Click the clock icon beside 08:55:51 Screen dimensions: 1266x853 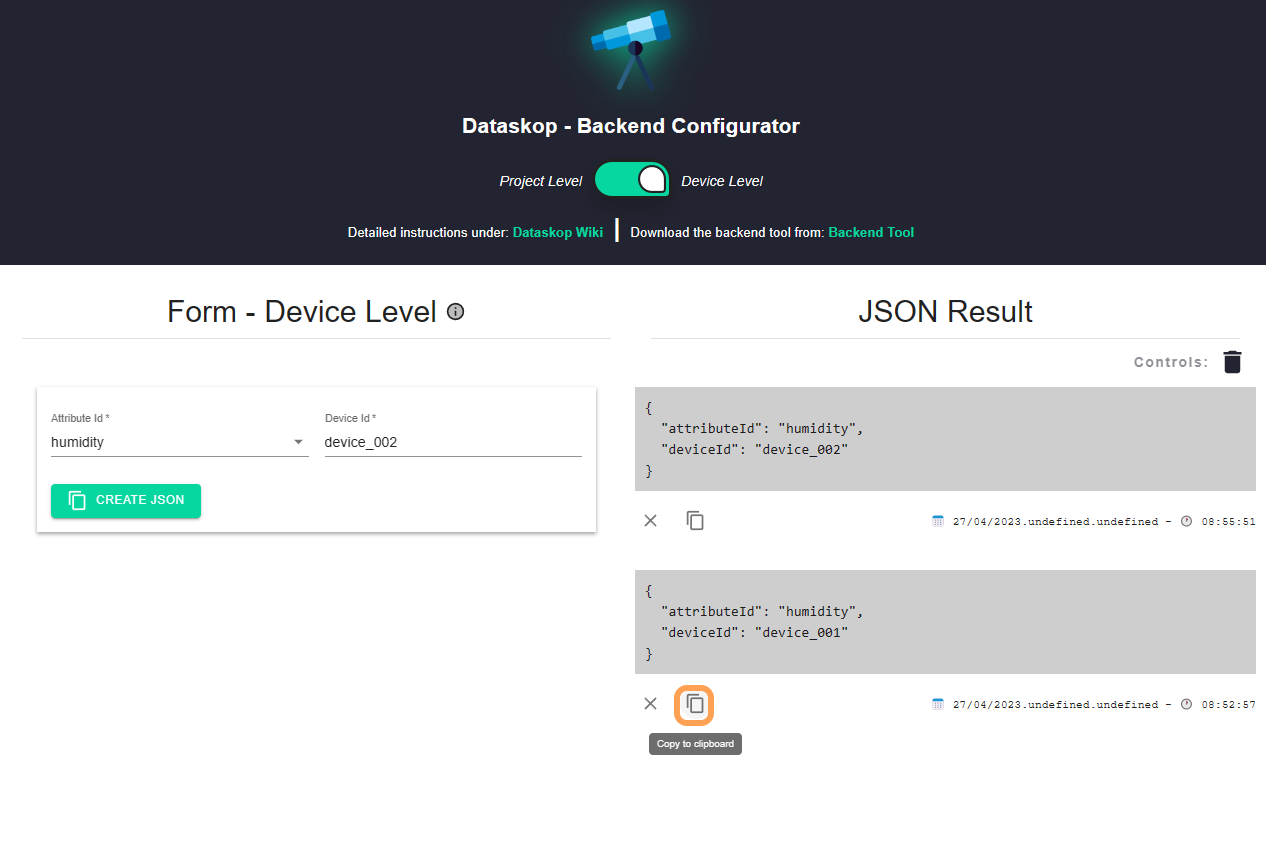1187,521
